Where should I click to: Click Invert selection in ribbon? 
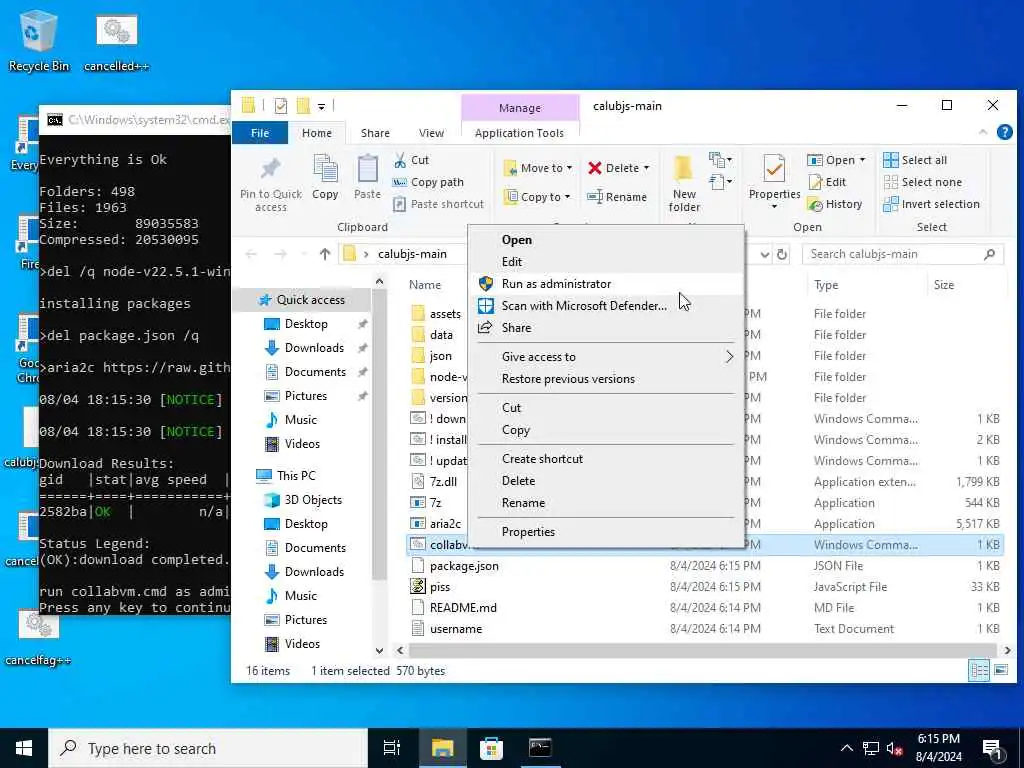coord(931,204)
